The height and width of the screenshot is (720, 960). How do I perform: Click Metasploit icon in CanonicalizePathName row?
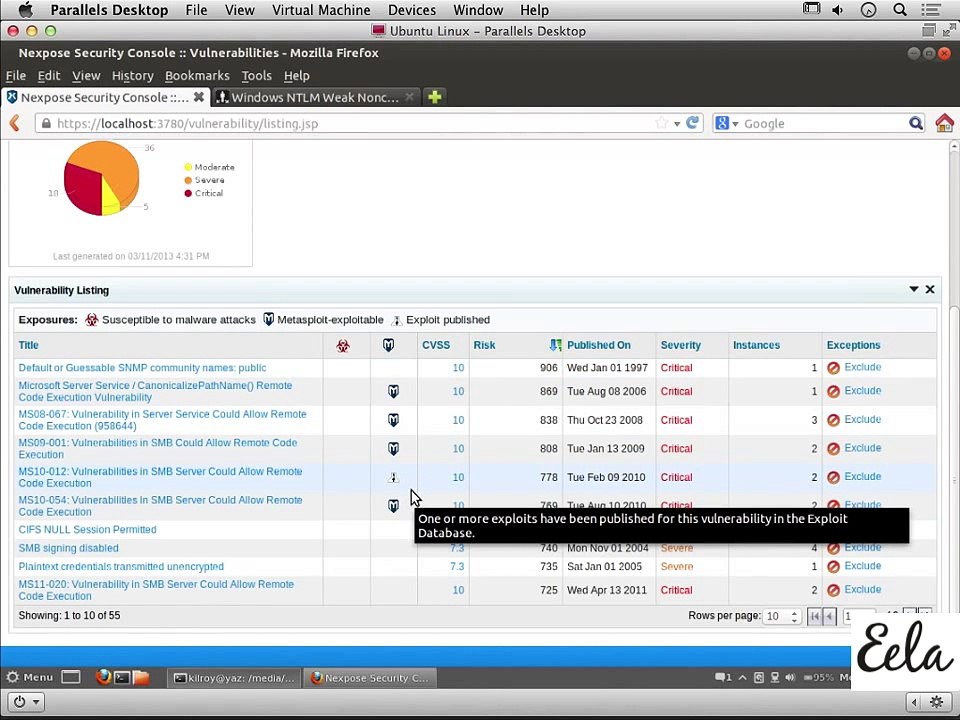coord(393,391)
